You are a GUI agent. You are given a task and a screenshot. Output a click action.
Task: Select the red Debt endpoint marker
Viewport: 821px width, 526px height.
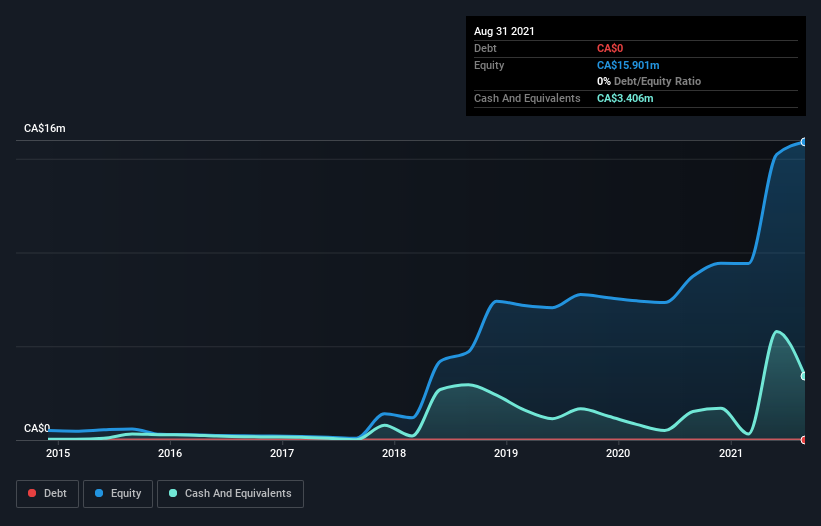(804, 440)
